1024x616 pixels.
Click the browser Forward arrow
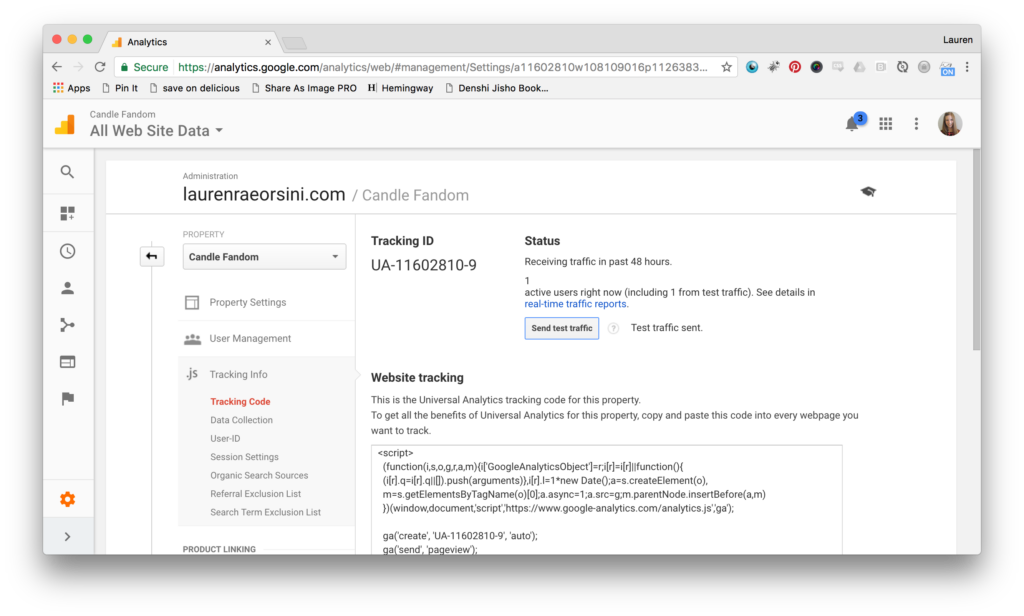(x=78, y=67)
